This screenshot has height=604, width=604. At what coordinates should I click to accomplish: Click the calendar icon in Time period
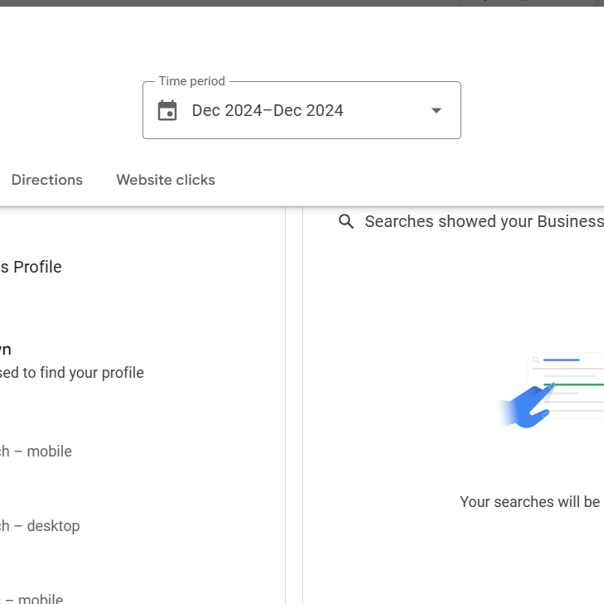(x=167, y=111)
